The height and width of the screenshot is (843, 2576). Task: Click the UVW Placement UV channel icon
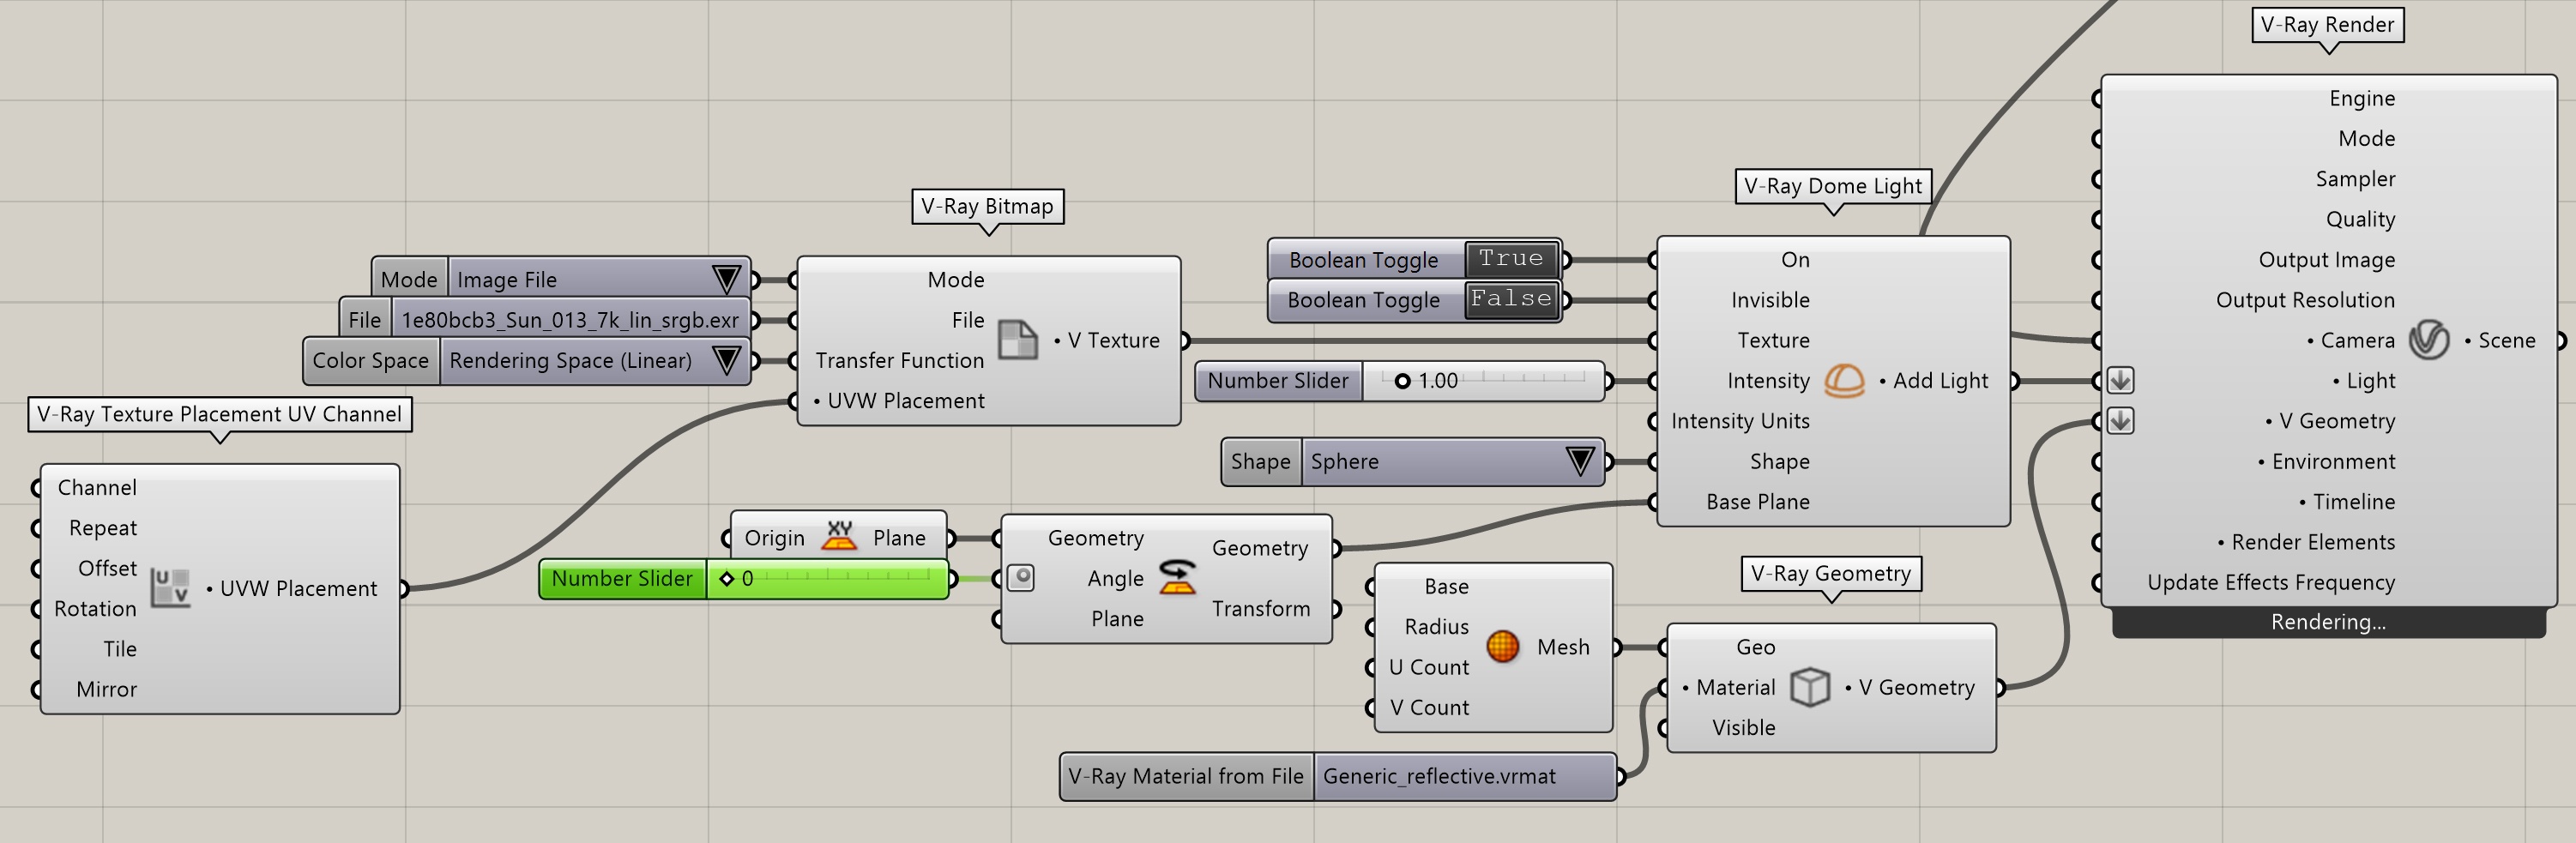pyautogui.click(x=170, y=588)
